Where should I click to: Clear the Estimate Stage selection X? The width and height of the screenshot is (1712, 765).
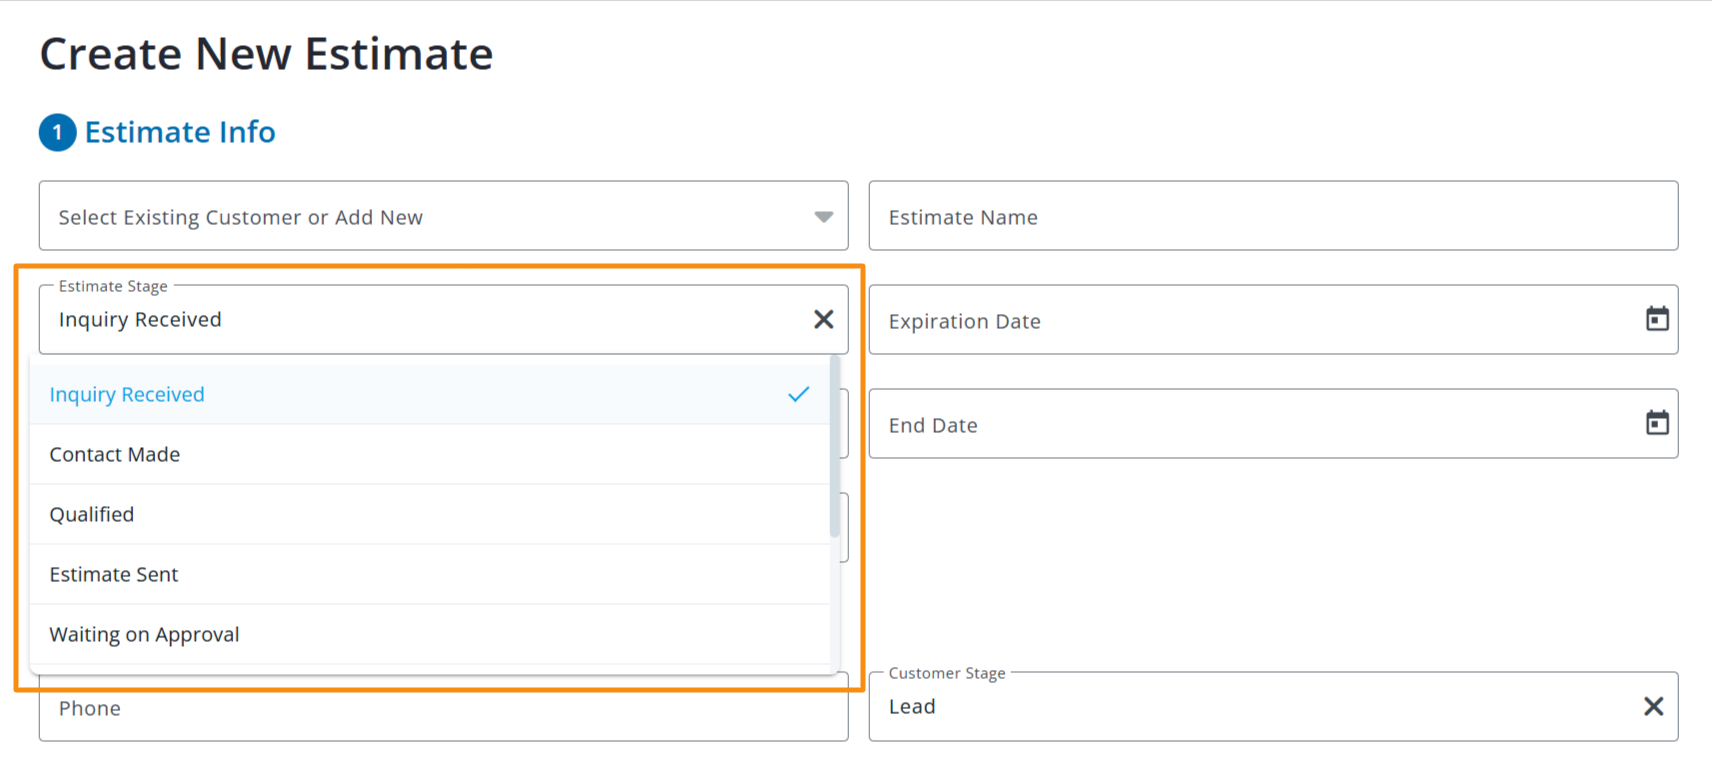click(x=823, y=319)
